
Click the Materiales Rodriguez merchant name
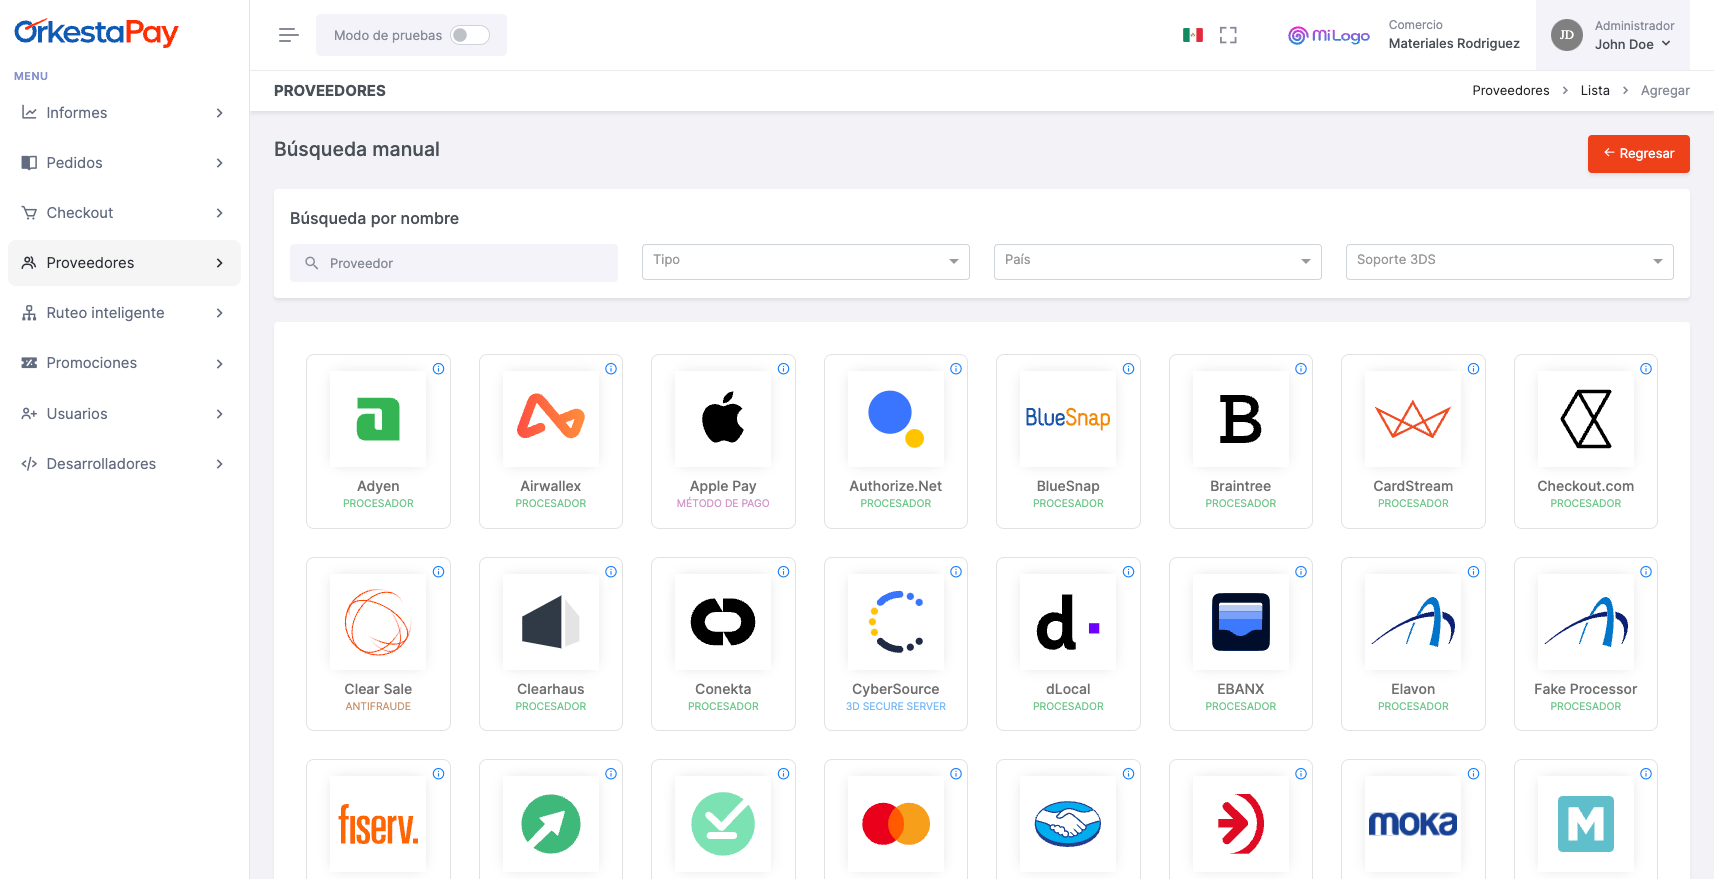[1454, 44]
